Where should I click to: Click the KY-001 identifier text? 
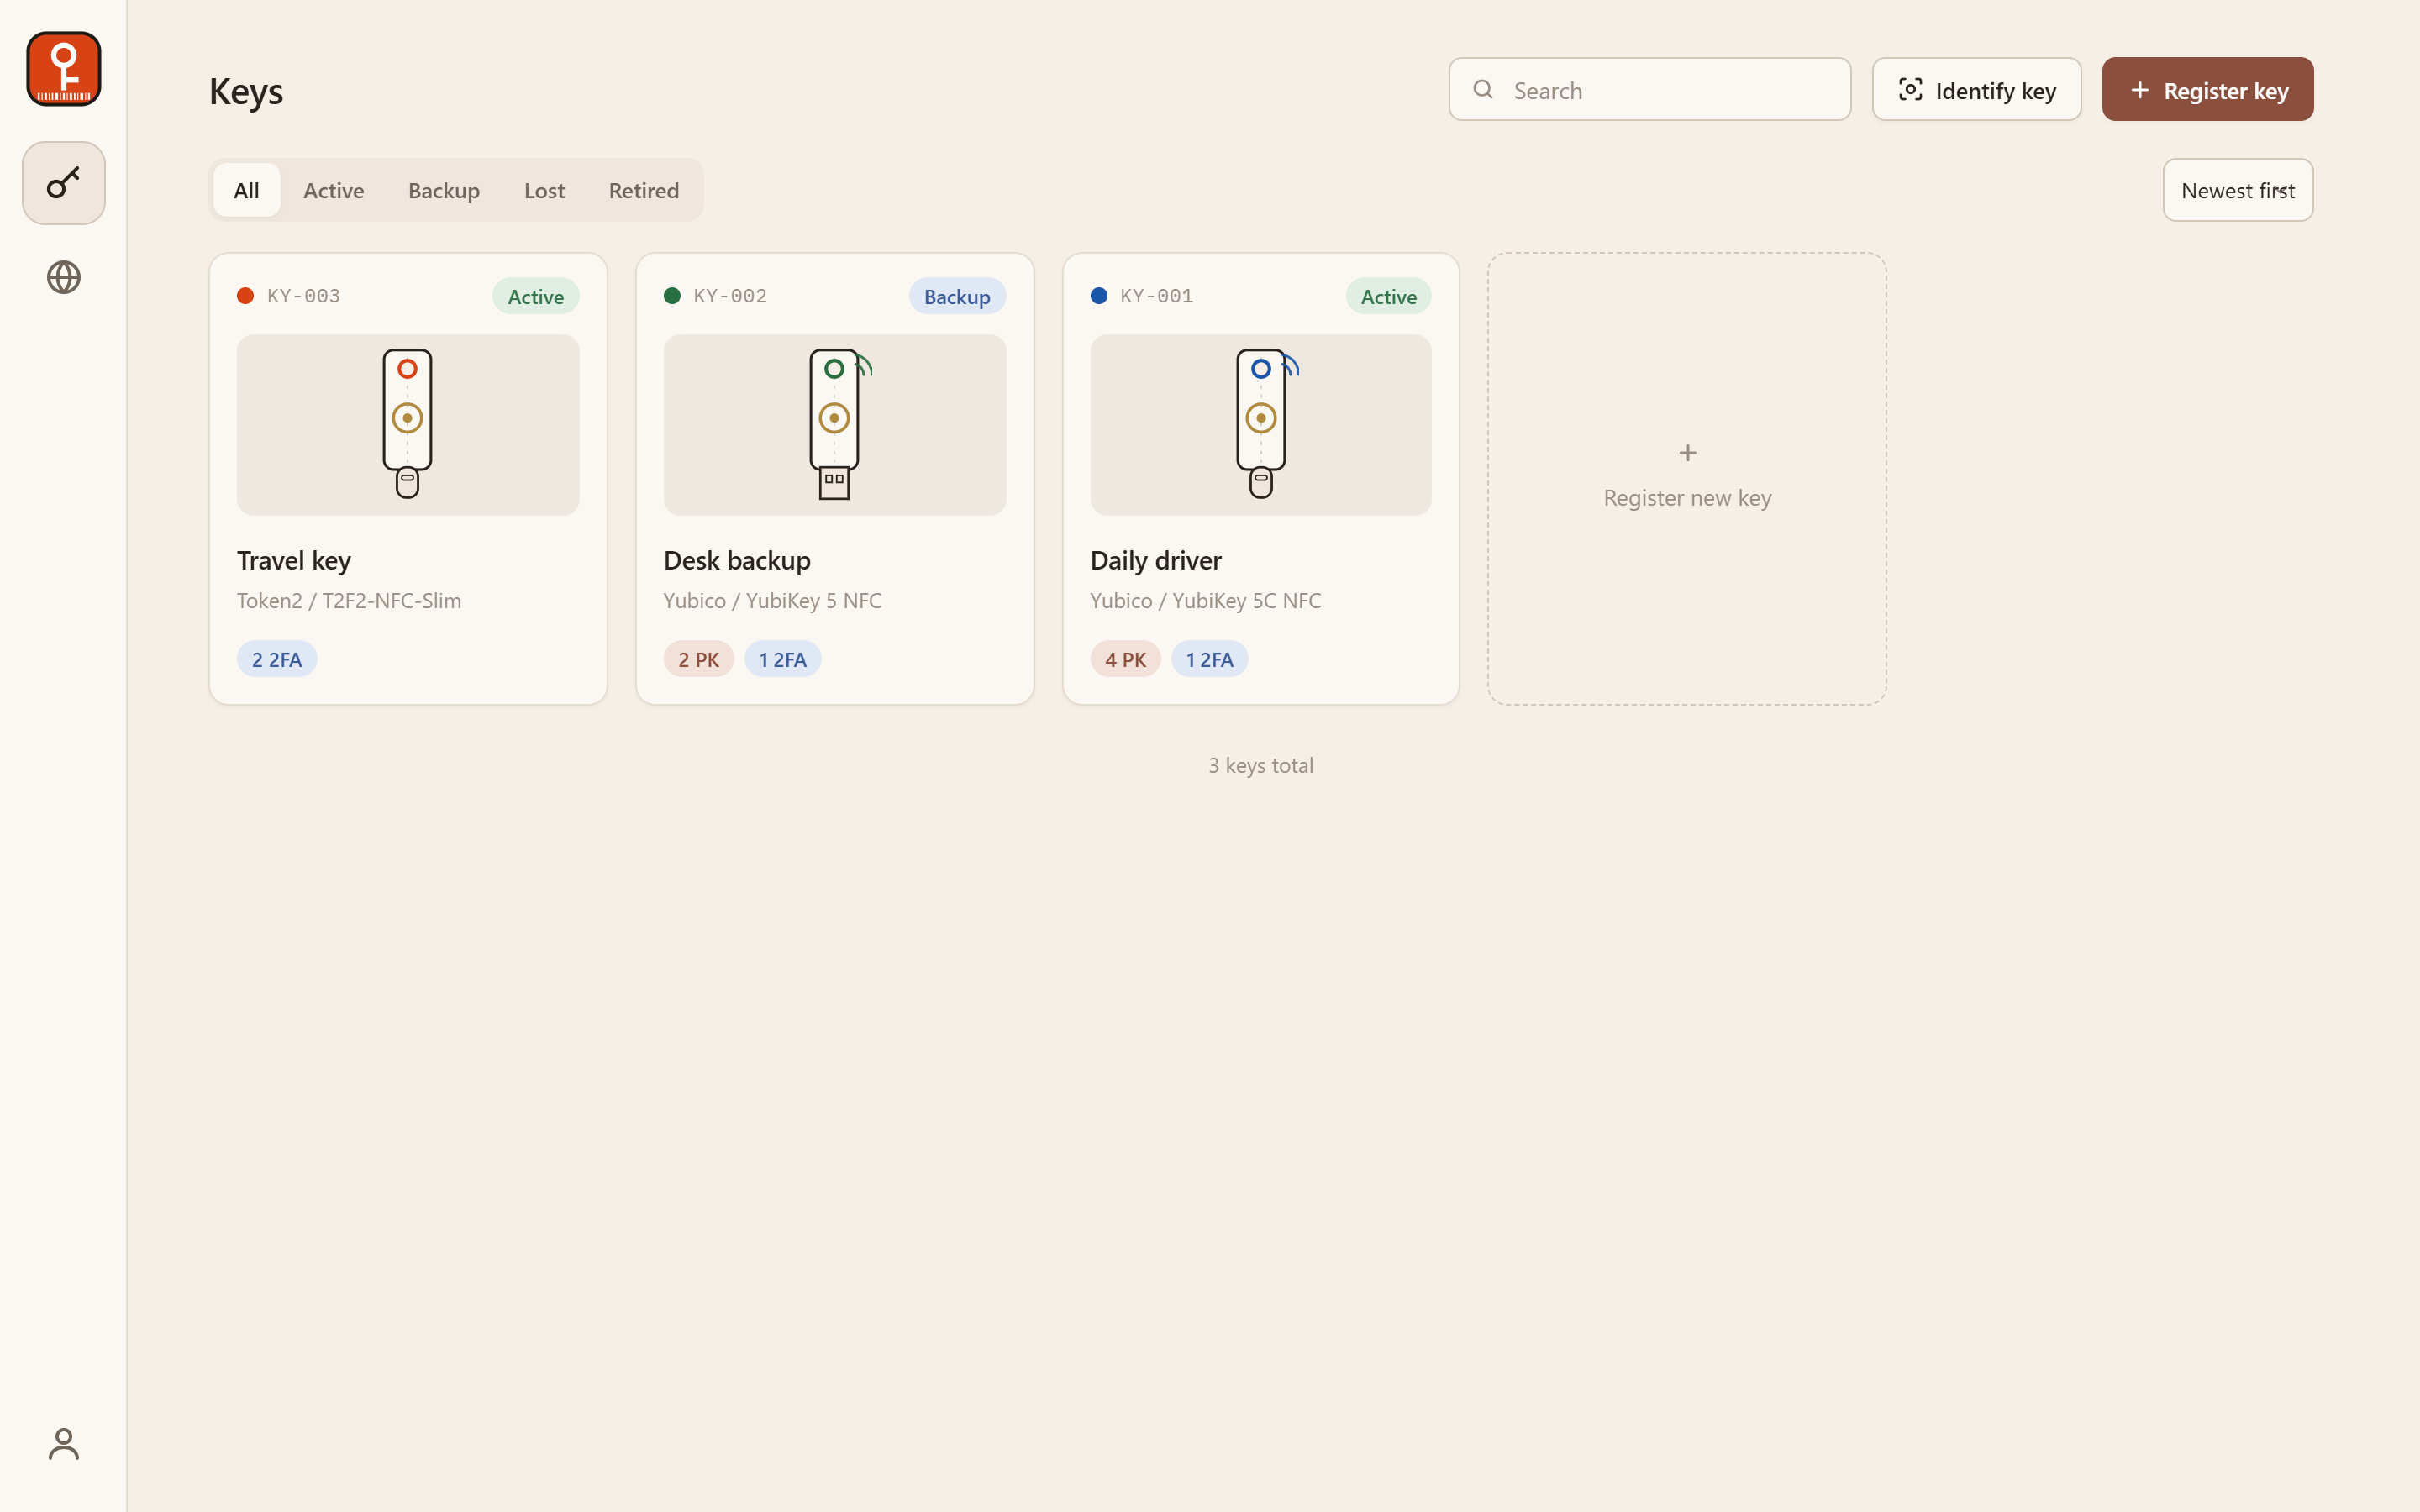(x=1156, y=296)
